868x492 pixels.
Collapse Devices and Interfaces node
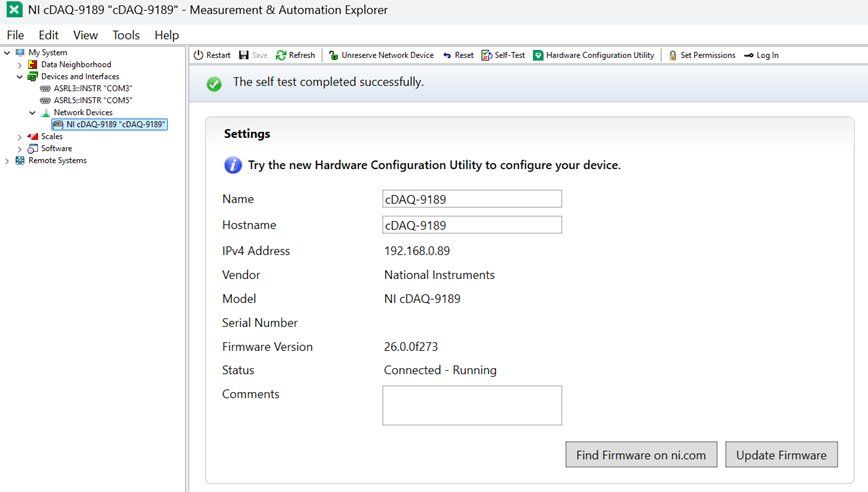(20, 76)
